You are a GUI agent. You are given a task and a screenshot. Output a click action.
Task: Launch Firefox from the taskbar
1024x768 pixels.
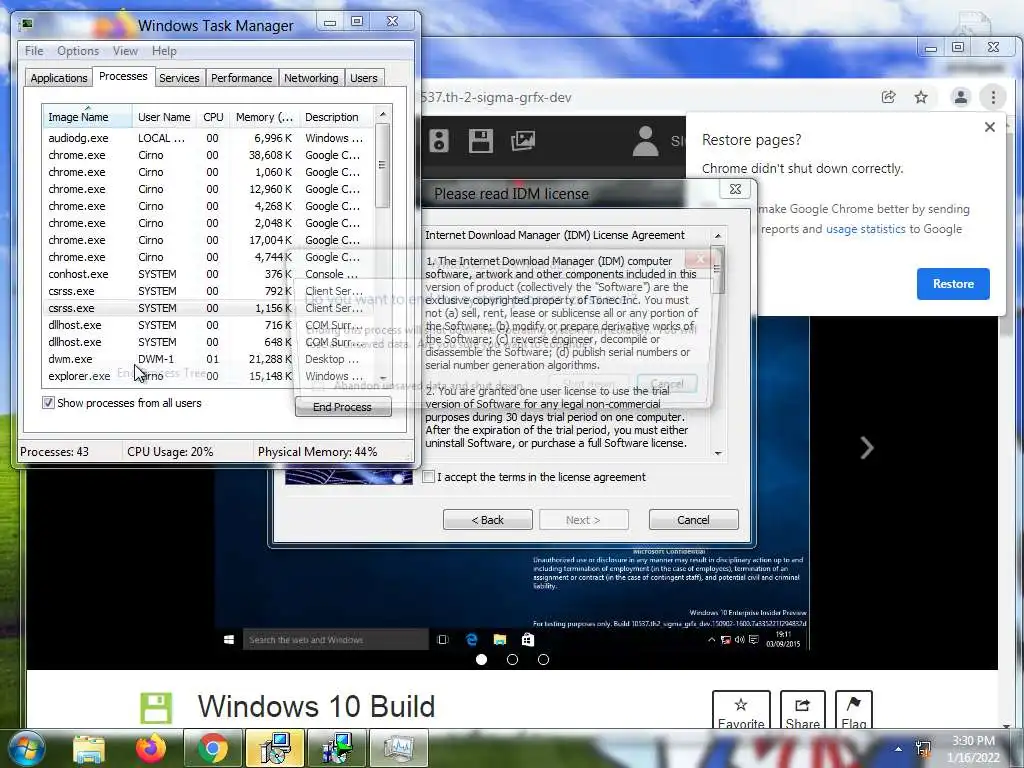[x=151, y=748]
